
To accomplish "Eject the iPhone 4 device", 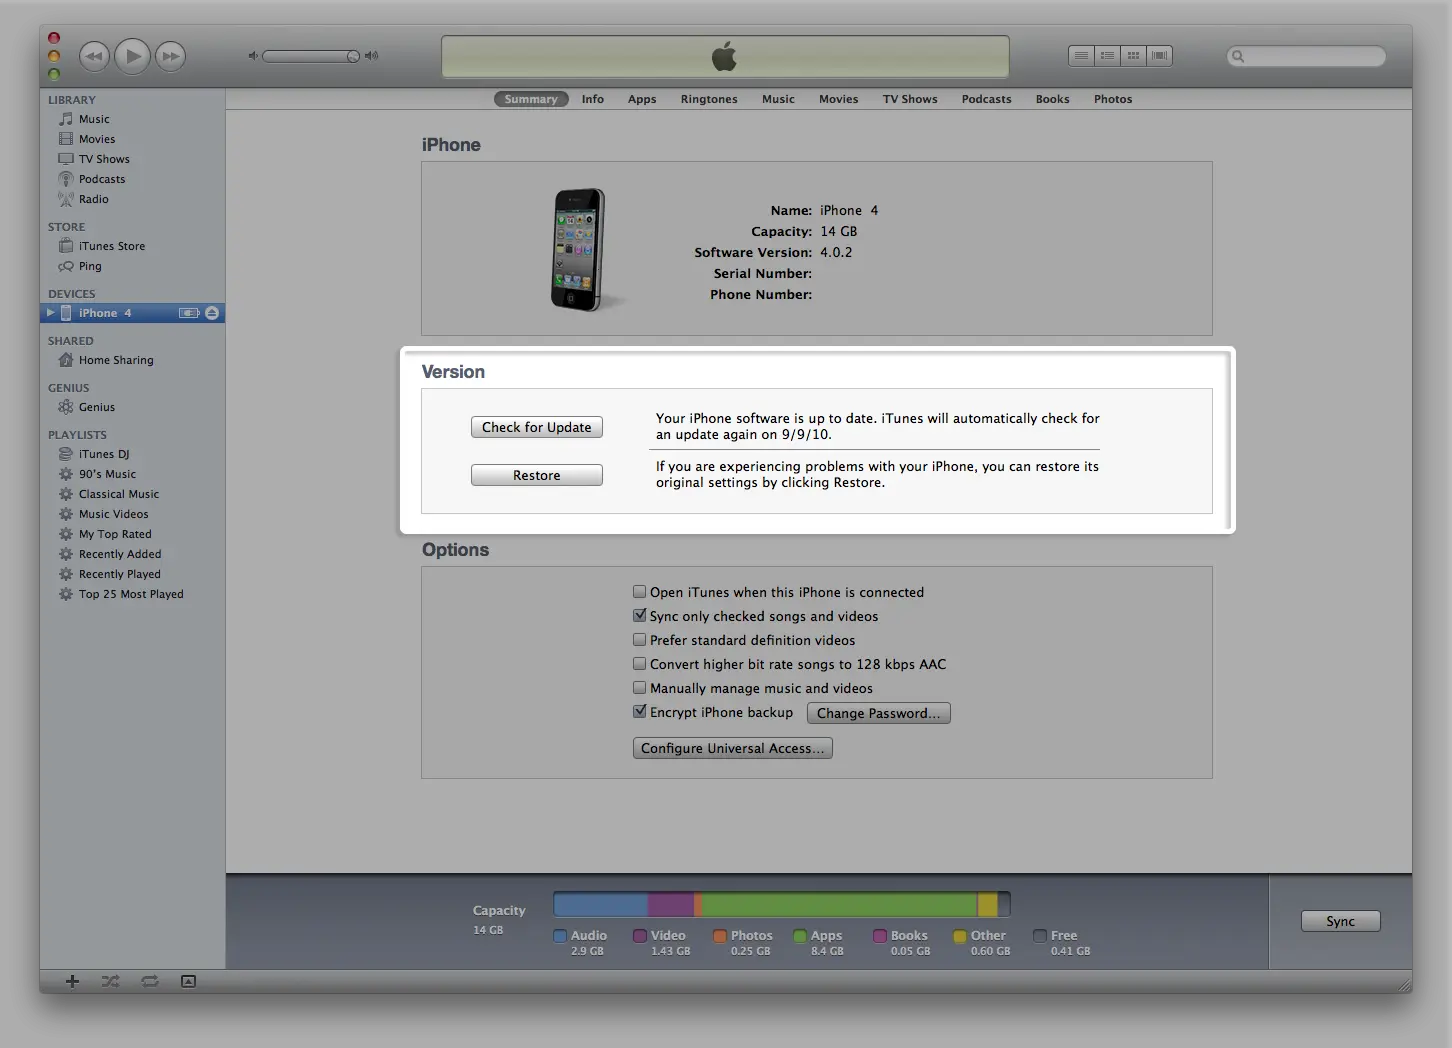I will click(212, 313).
